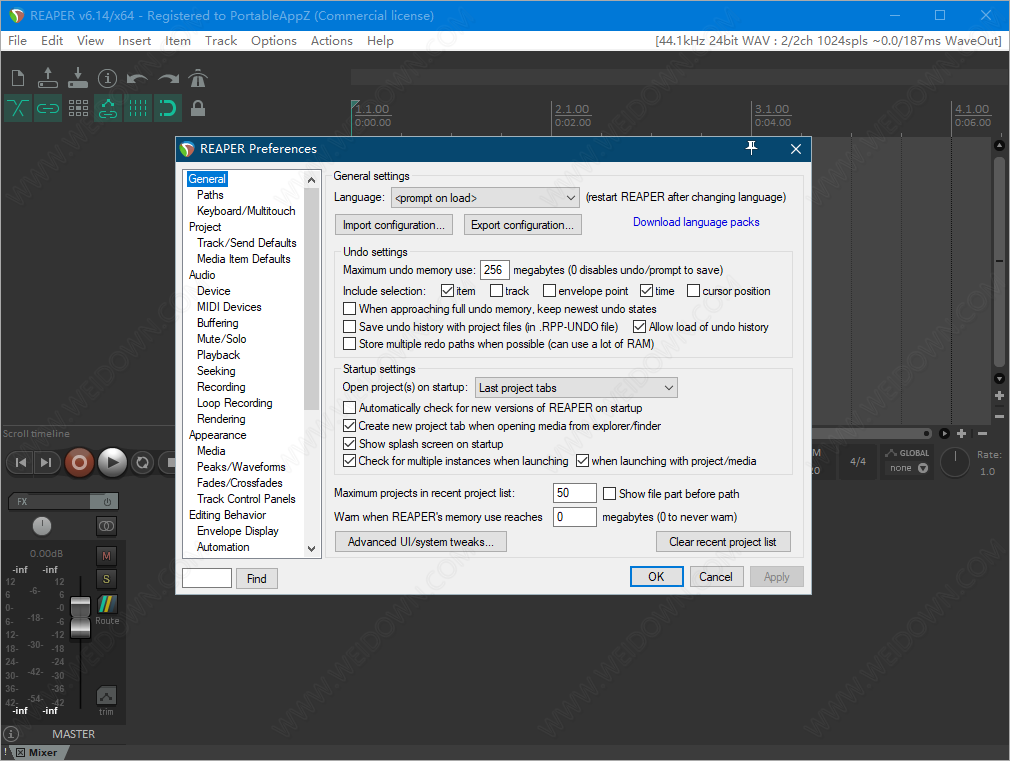Click Clear recent project list button
This screenshot has height=761, width=1010.
coord(723,542)
